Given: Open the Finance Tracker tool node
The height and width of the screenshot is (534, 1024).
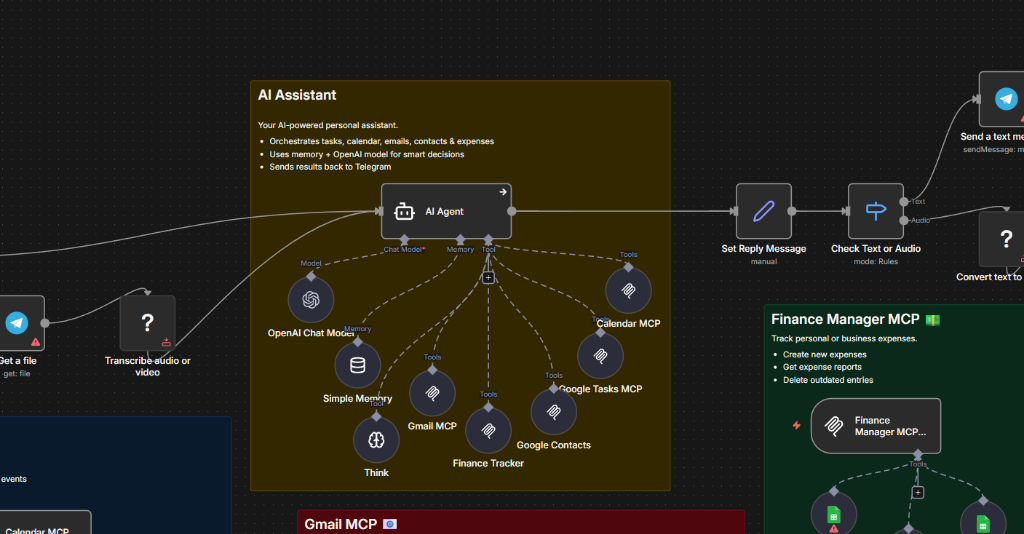Looking at the screenshot, I should point(488,430).
